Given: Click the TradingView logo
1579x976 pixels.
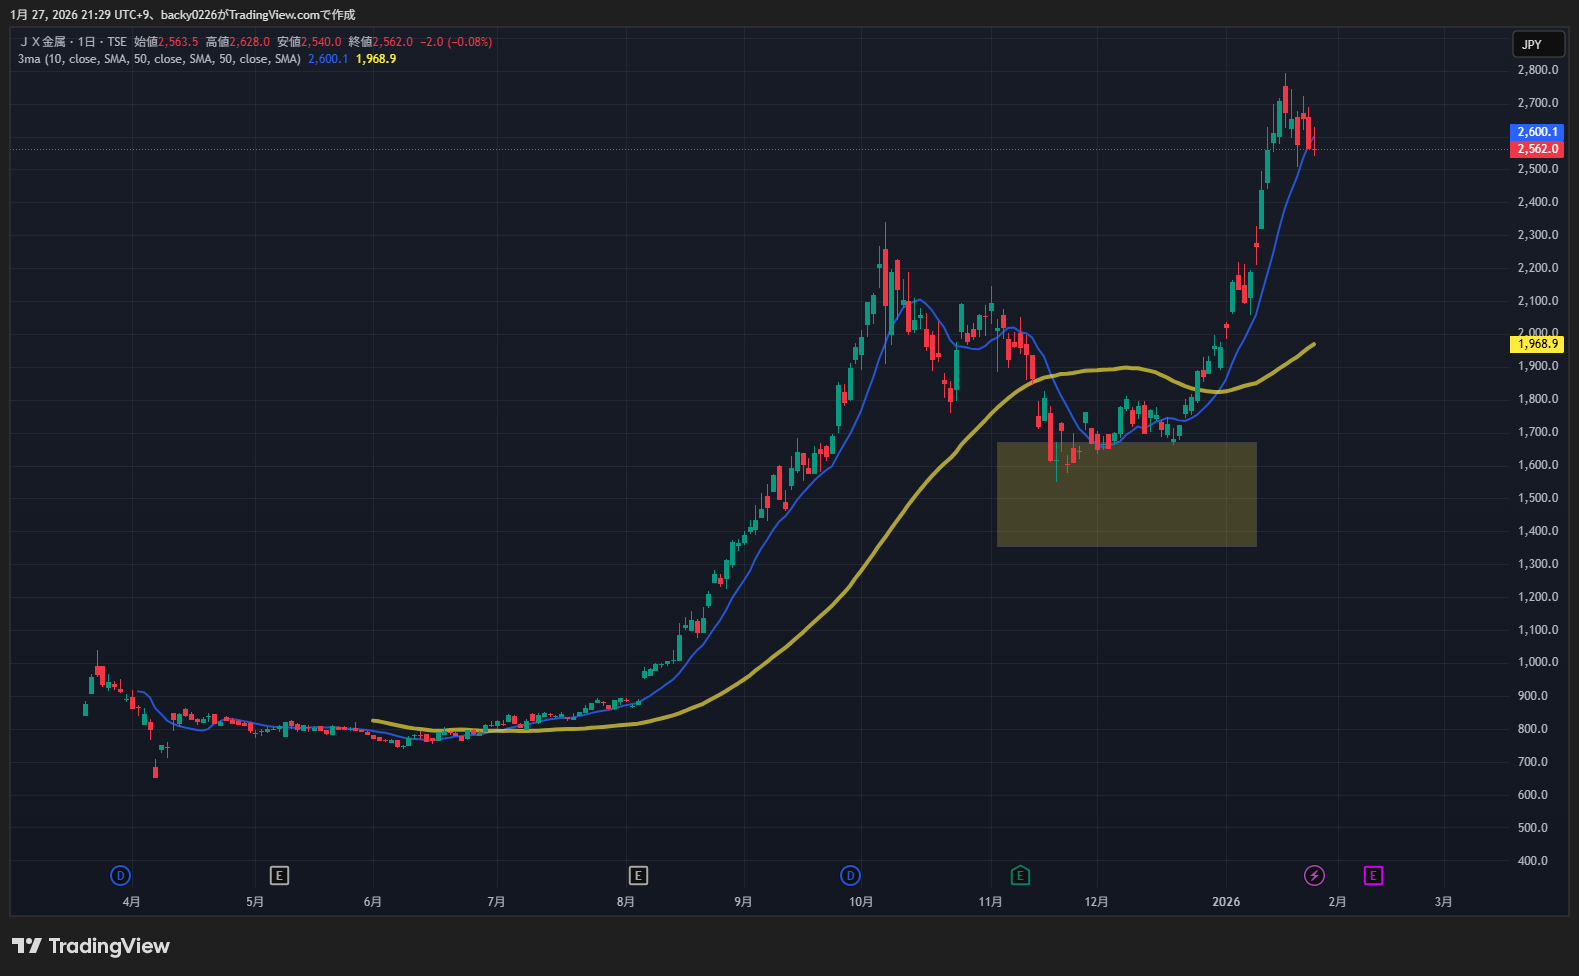Looking at the screenshot, I should pos(91,946).
